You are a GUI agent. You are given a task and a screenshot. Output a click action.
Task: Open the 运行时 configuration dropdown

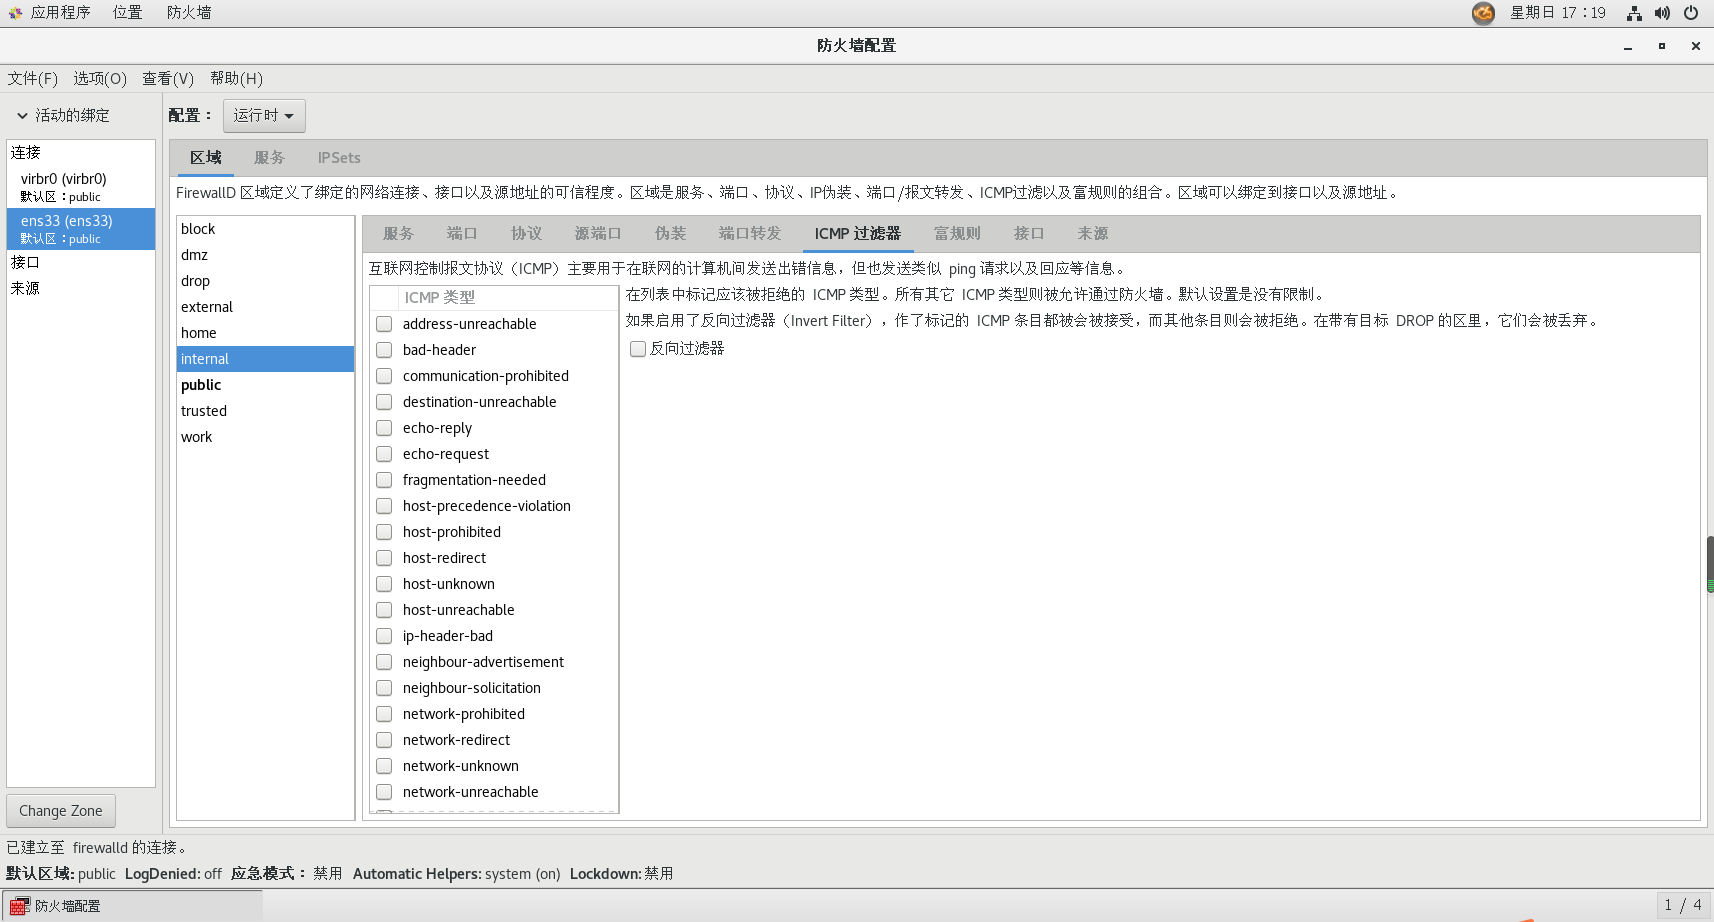[x=264, y=116]
